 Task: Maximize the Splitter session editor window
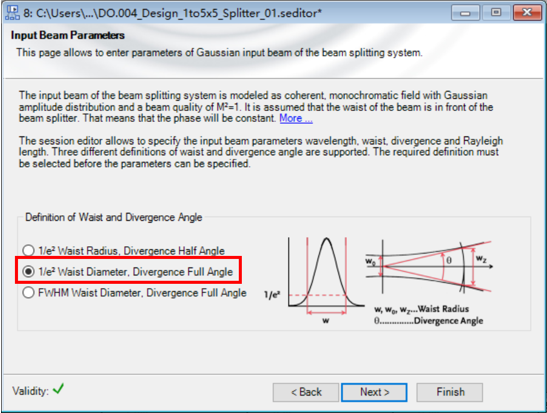point(496,13)
